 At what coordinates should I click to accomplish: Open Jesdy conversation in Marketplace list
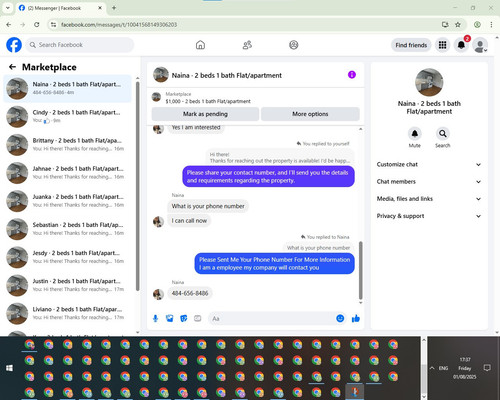68,257
